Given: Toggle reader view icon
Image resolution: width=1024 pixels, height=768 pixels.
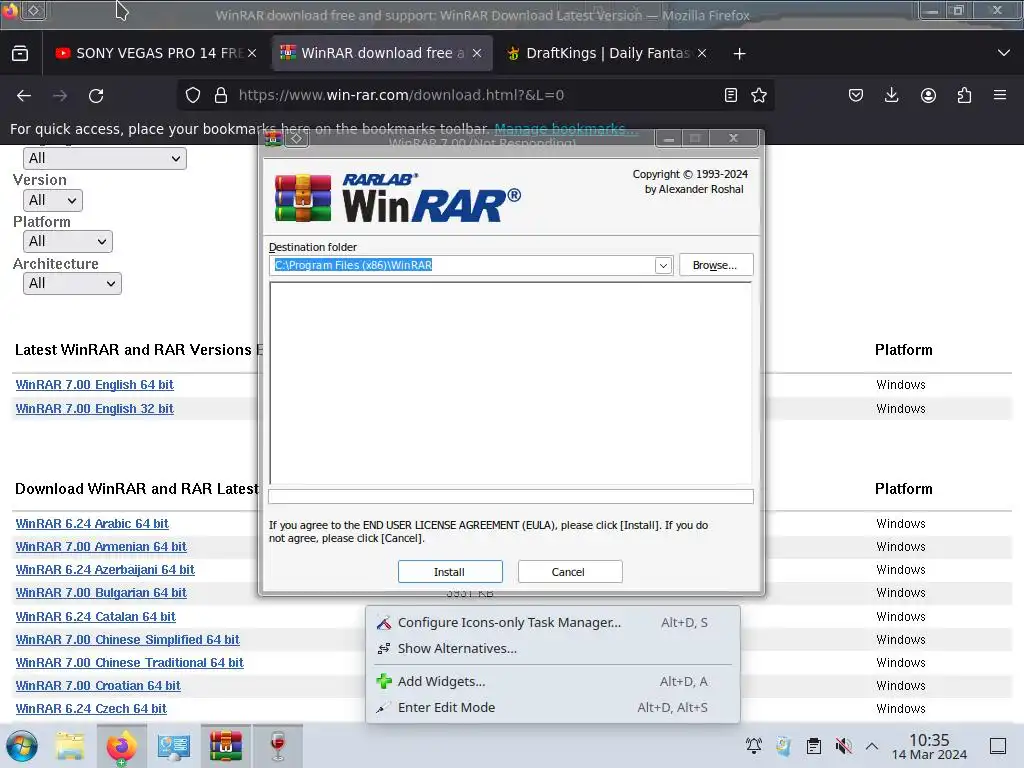Looking at the screenshot, I should click(731, 95).
